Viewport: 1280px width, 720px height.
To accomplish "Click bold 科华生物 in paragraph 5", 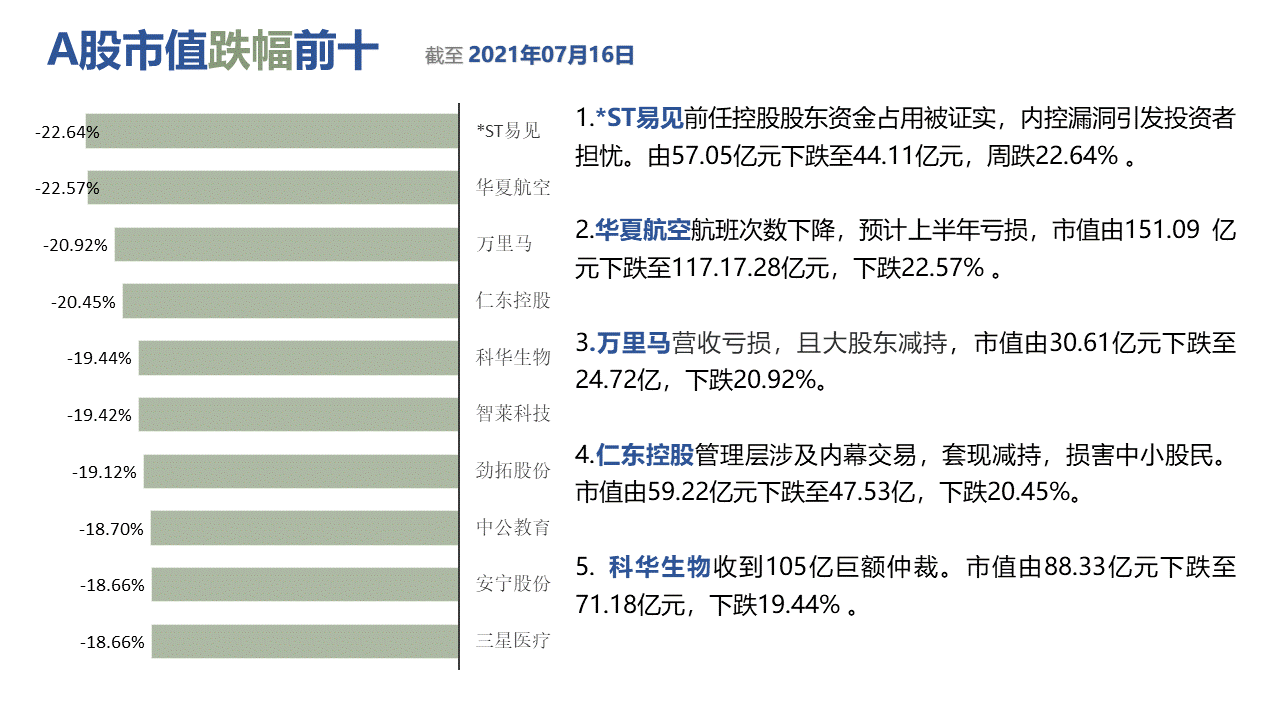I will pyautogui.click(x=659, y=569).
